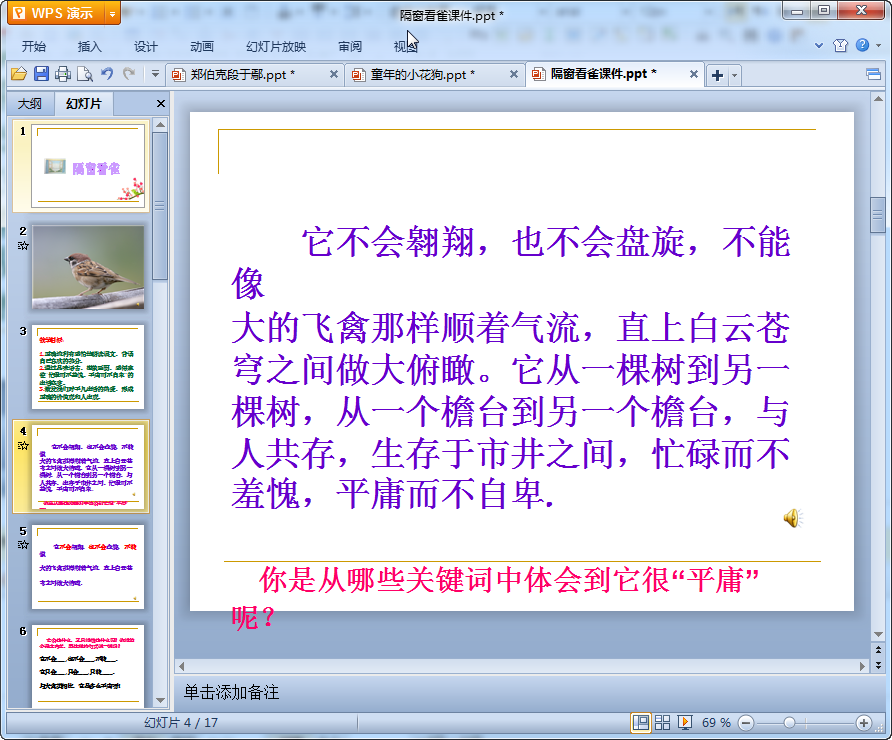Image resolution: width=892 pixels, height=740 pixels.
Task: Expand the WPS 演示 menu arrow
Action: (x=113, y=14)
